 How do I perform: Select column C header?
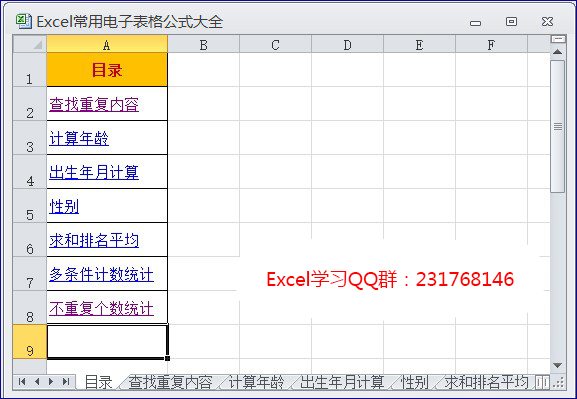(x=275, y=45)
